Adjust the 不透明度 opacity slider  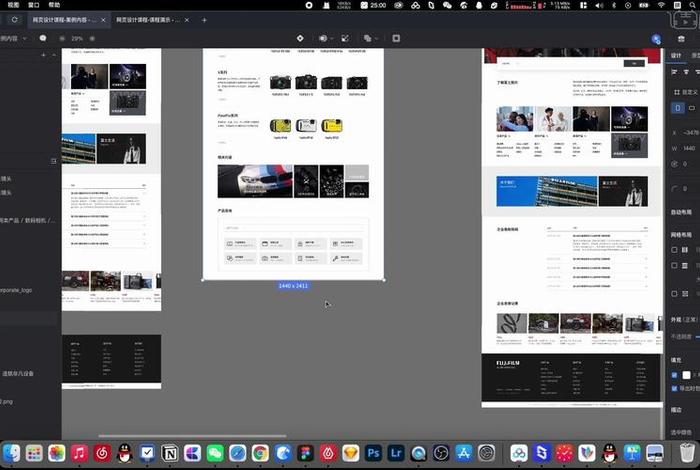[697, 337]
